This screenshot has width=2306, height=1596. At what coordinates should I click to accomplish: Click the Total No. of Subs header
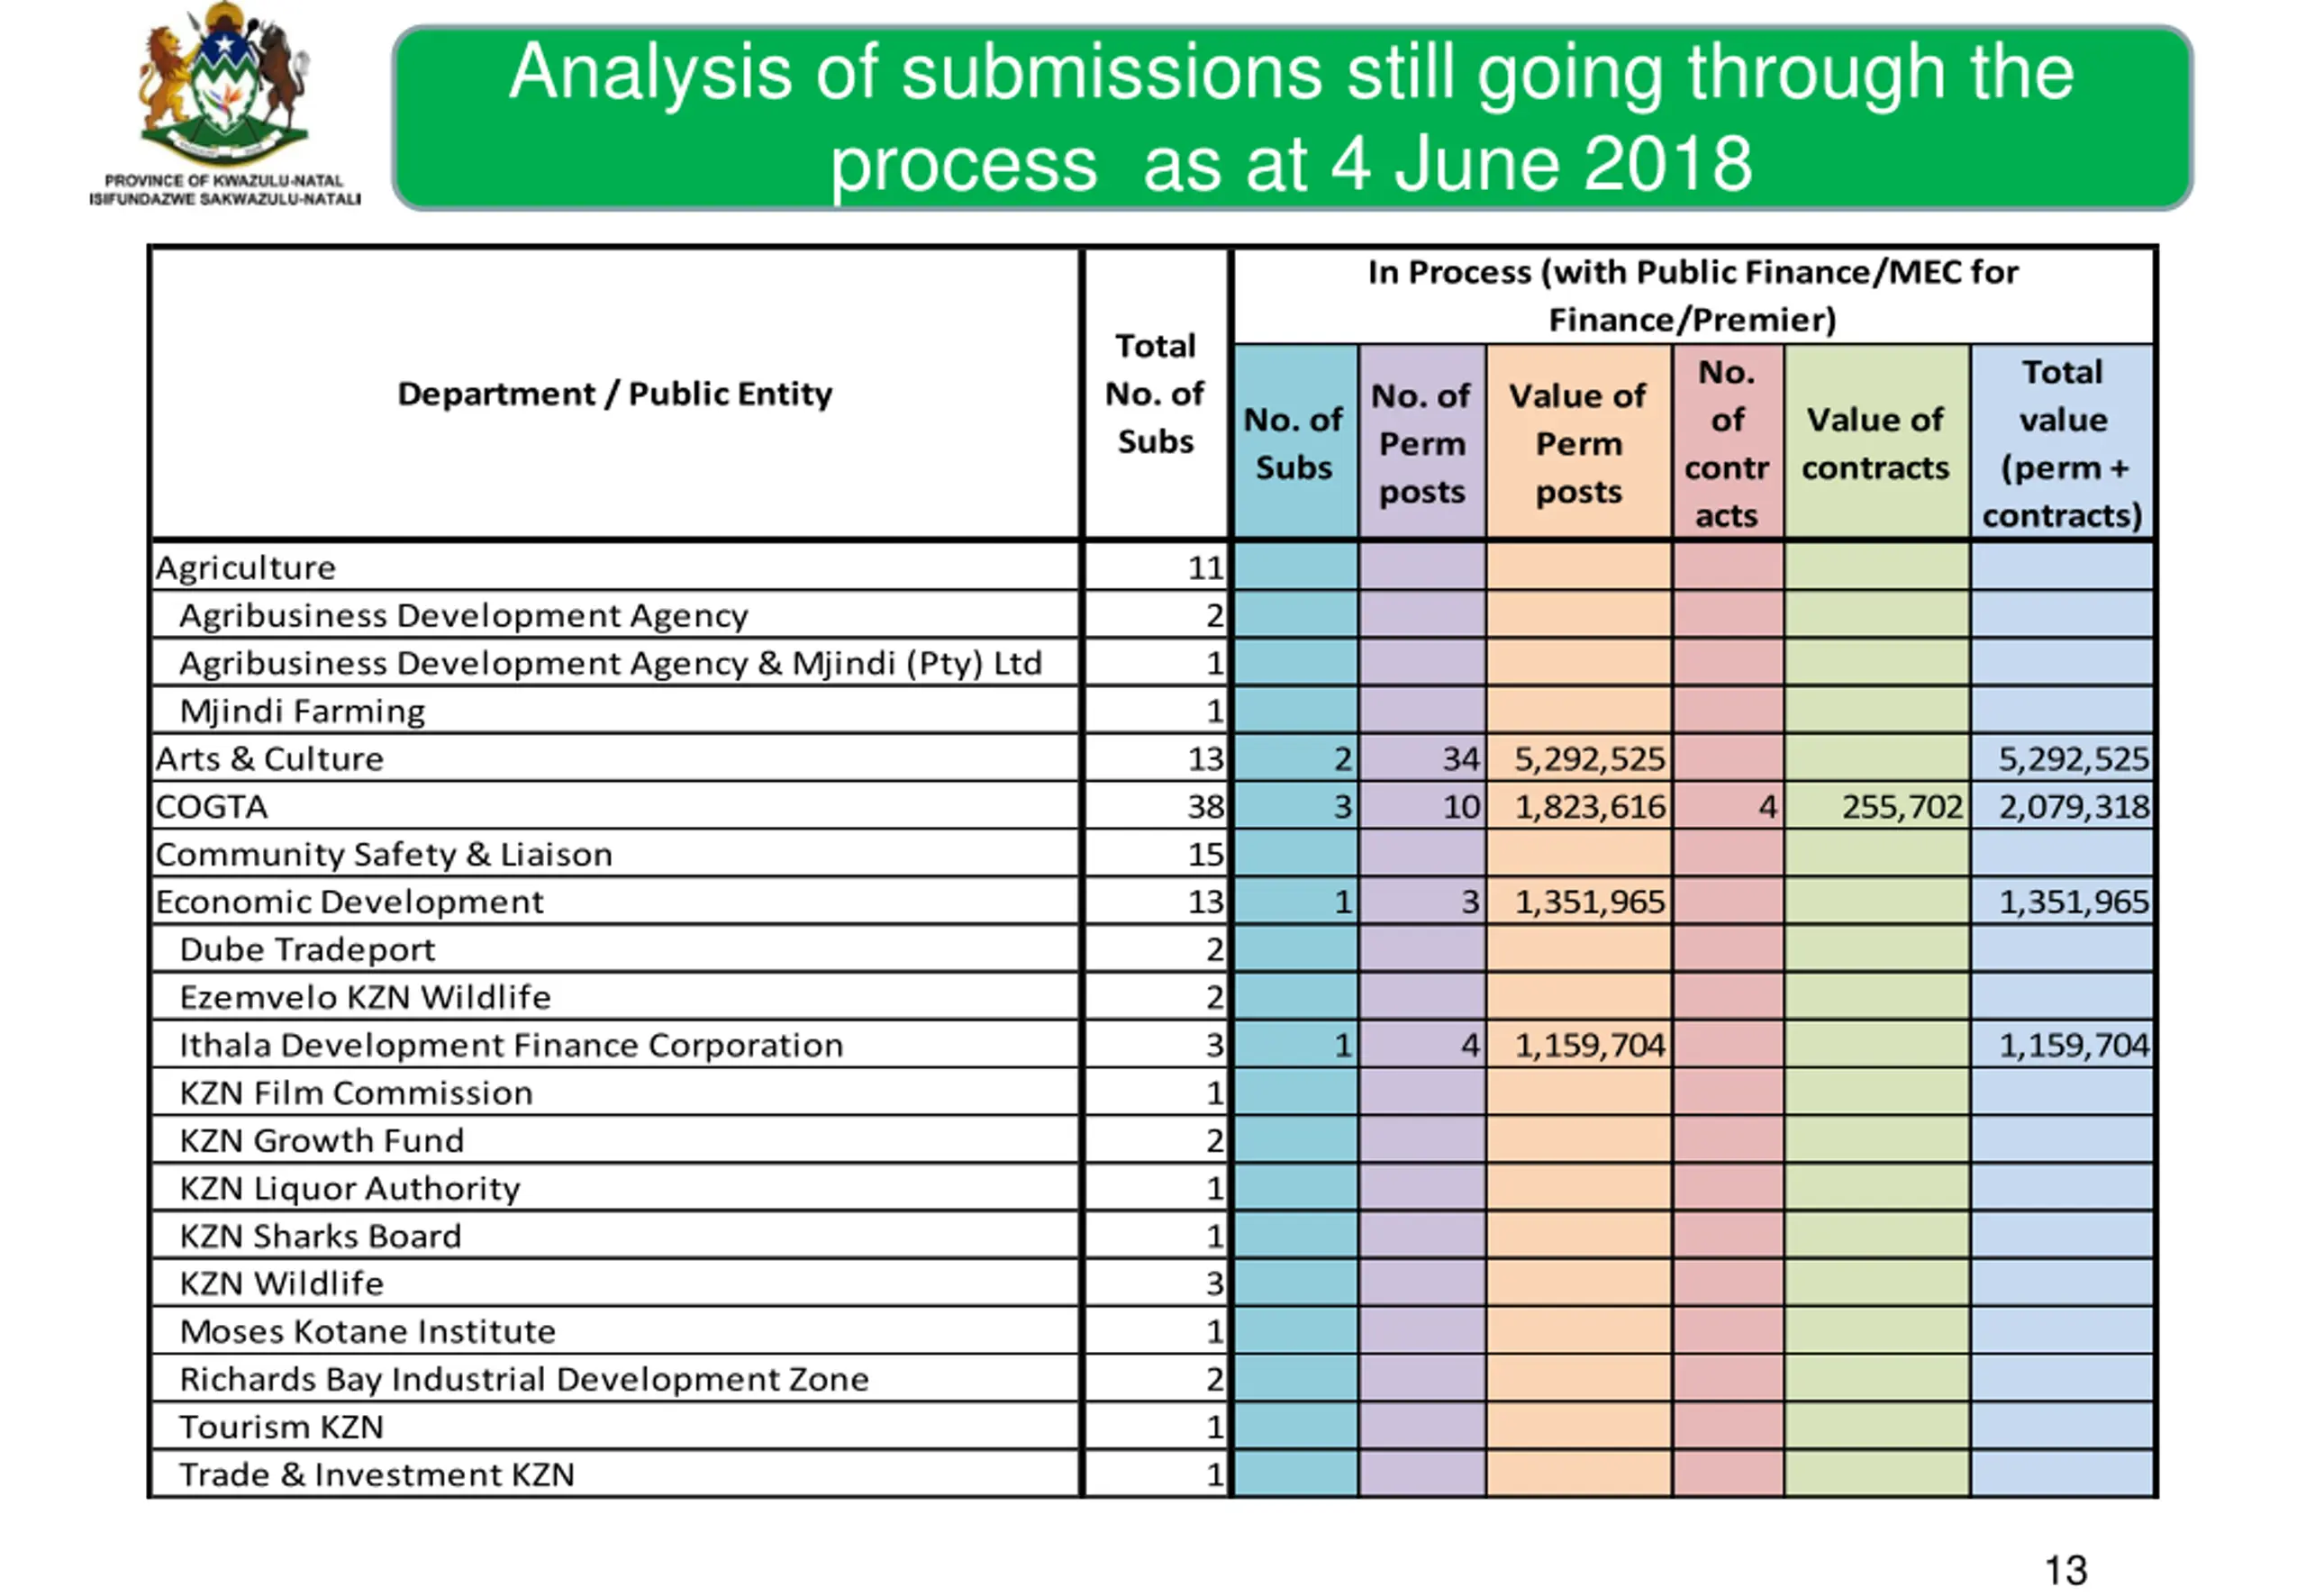point(1155,393)
